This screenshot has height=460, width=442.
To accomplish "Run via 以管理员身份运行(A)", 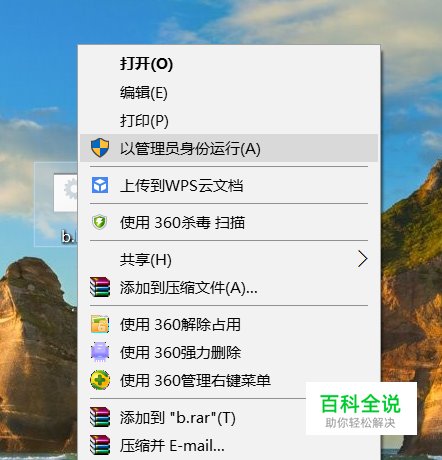I will pos(229,148).
